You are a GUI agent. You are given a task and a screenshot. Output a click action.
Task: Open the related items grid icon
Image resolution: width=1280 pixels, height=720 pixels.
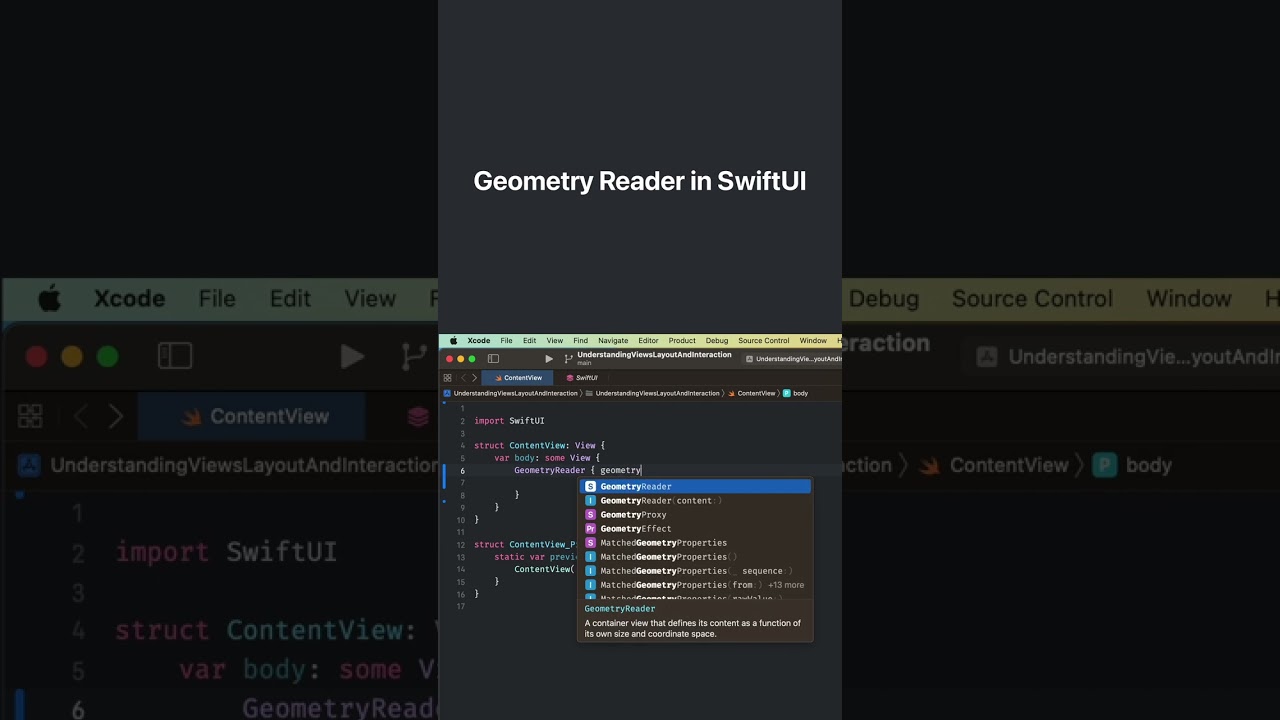[x=447, y=378]
